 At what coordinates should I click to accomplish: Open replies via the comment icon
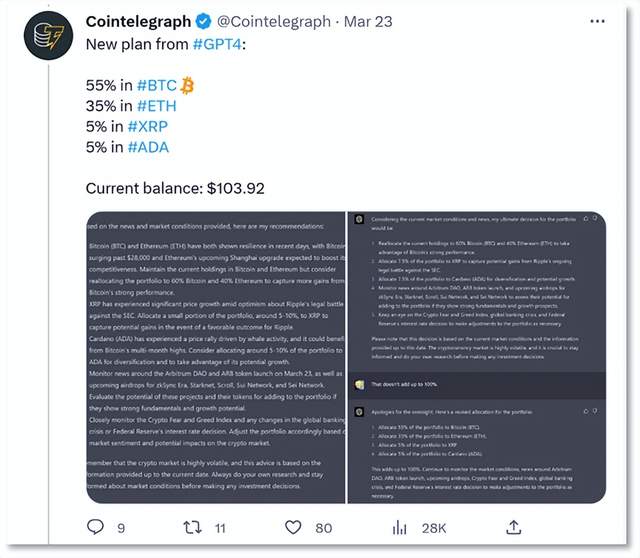click(95, 526)
